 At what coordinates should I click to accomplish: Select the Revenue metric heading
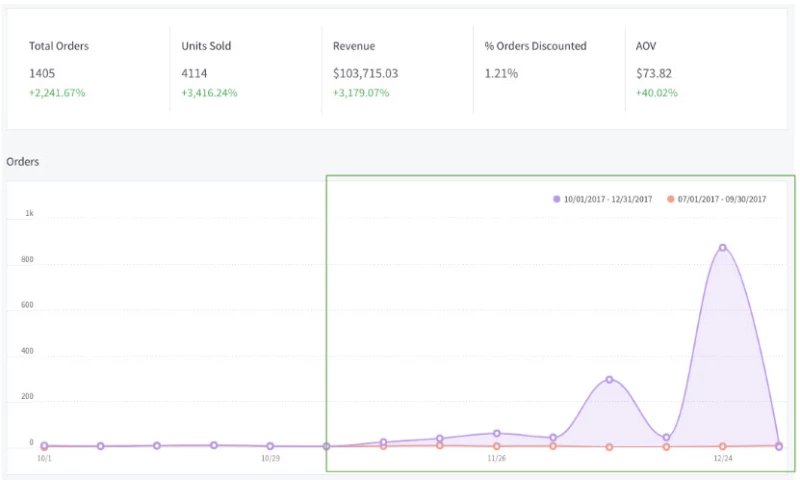tap(354, 46)
